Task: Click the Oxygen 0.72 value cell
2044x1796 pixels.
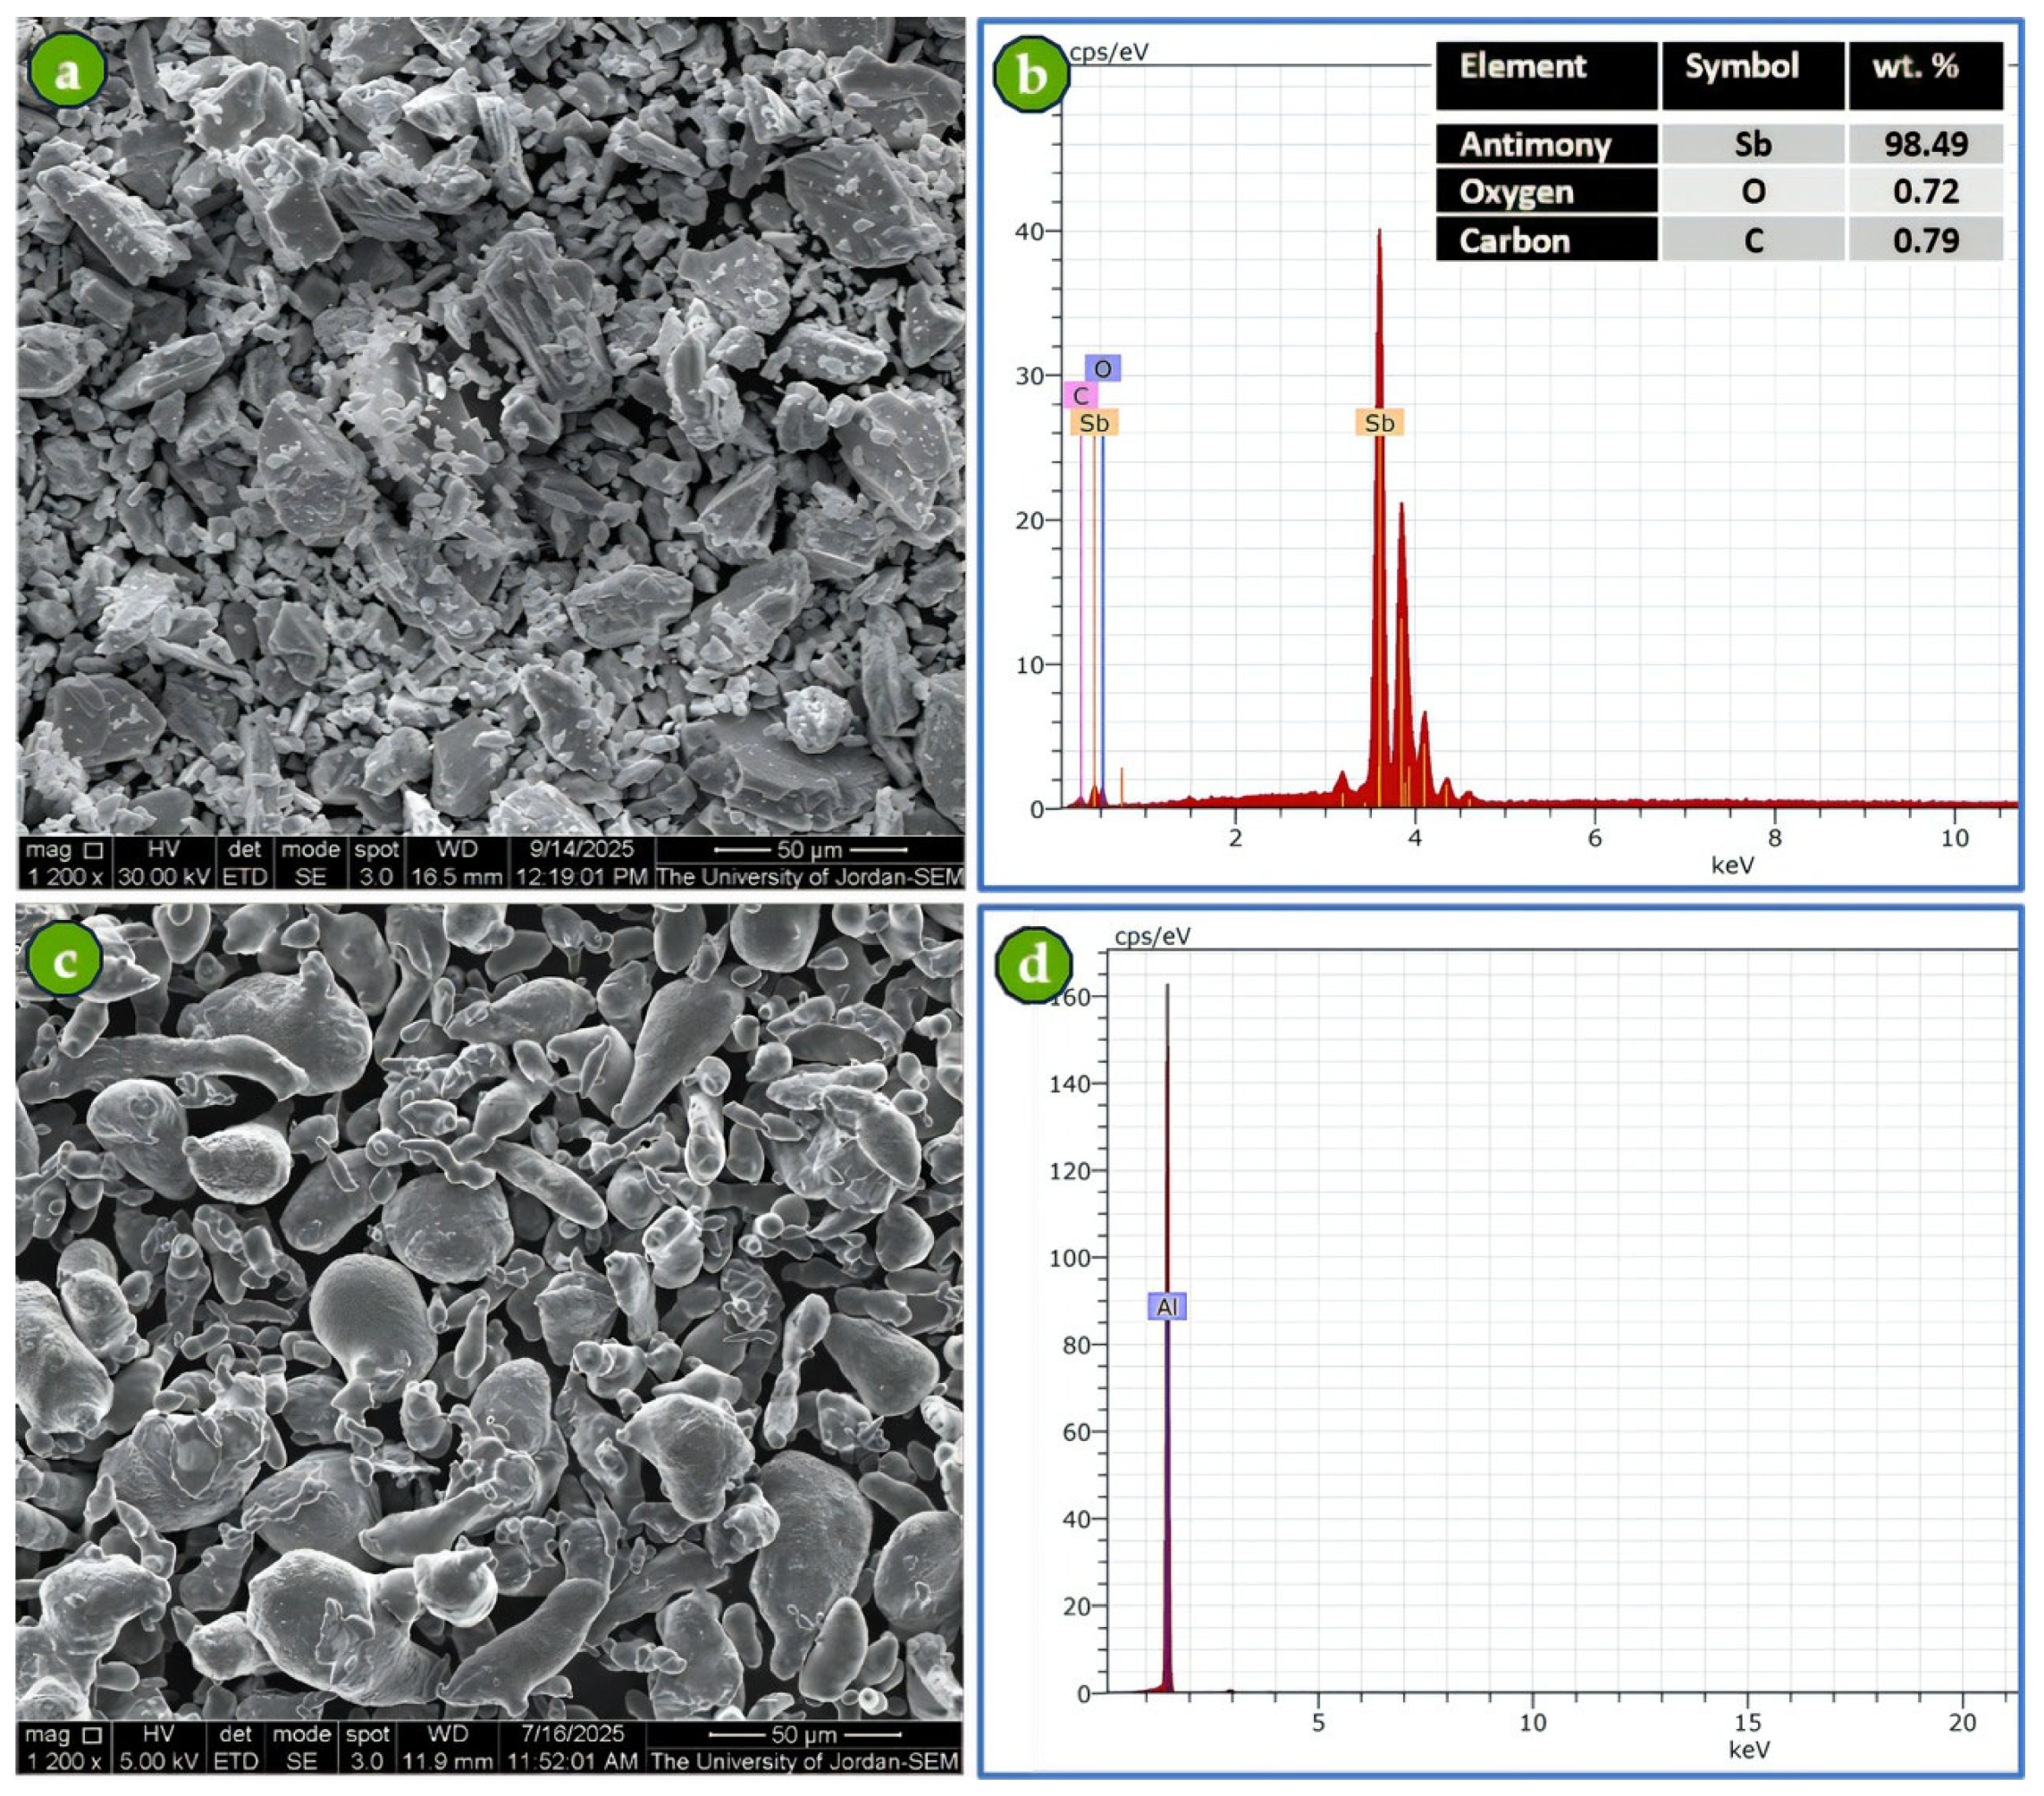Action: (1925, 192)
